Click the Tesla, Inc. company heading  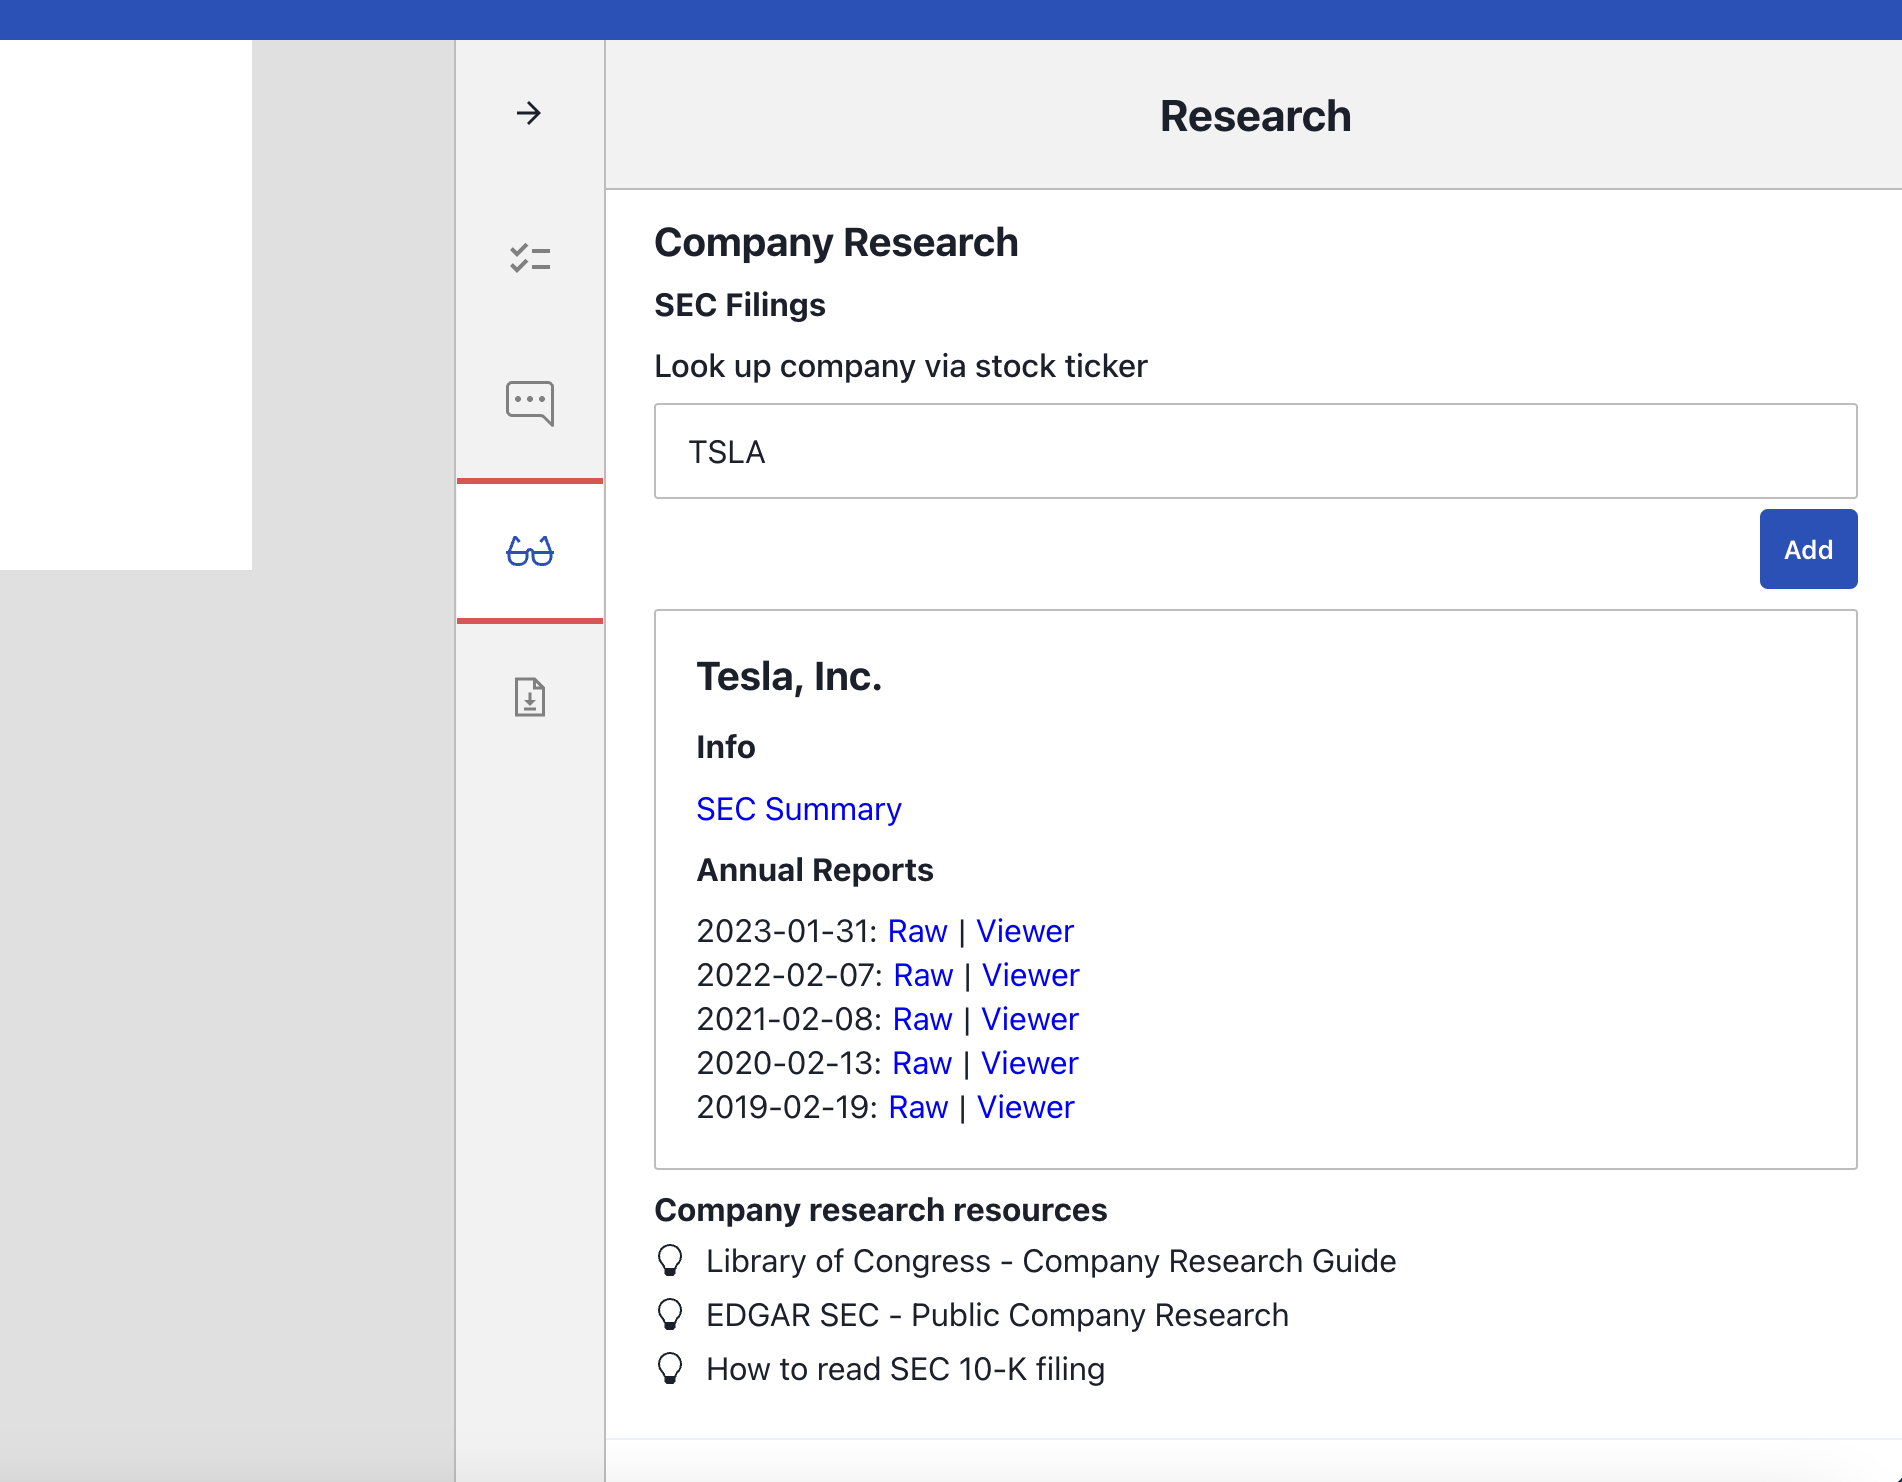789,677
